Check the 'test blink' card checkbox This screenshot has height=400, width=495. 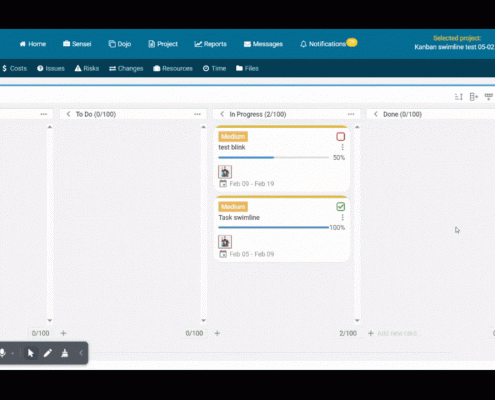pos(340,137)
